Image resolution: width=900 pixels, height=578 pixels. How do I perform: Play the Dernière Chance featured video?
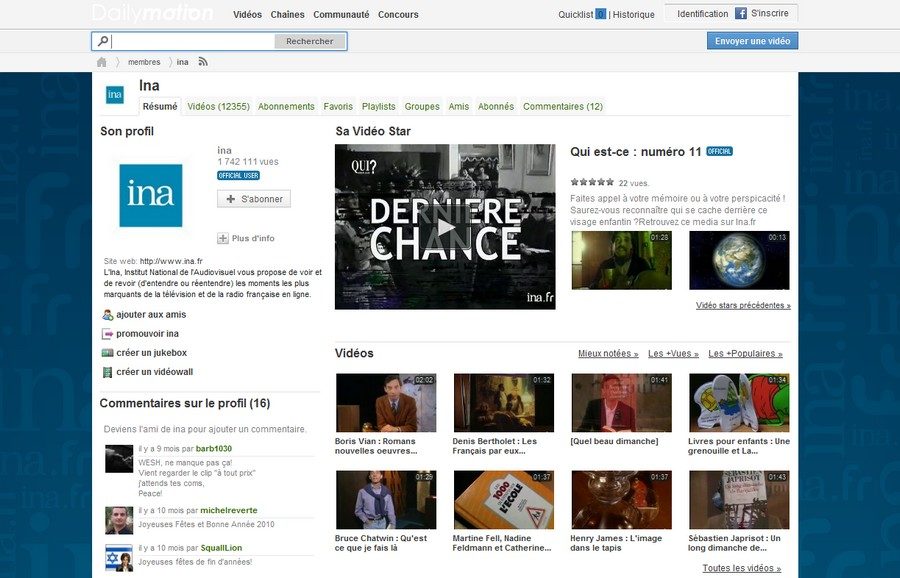tap(445, 227)
